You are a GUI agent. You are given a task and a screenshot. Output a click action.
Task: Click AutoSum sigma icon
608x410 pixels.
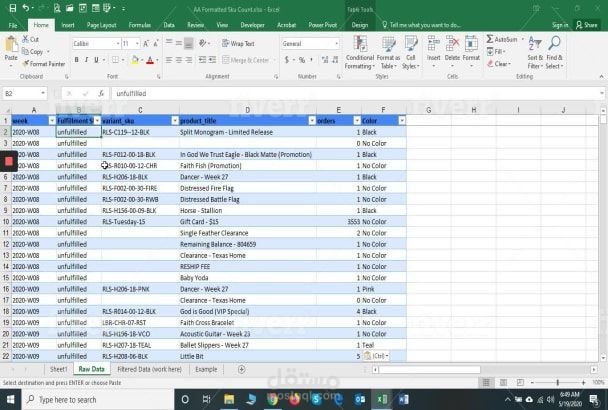490,39
